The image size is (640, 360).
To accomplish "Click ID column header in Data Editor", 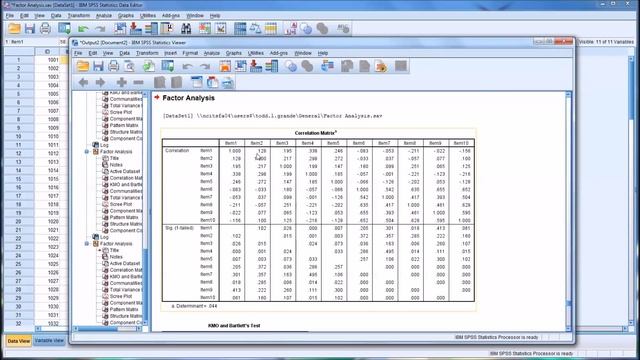I will coord(47,51).
